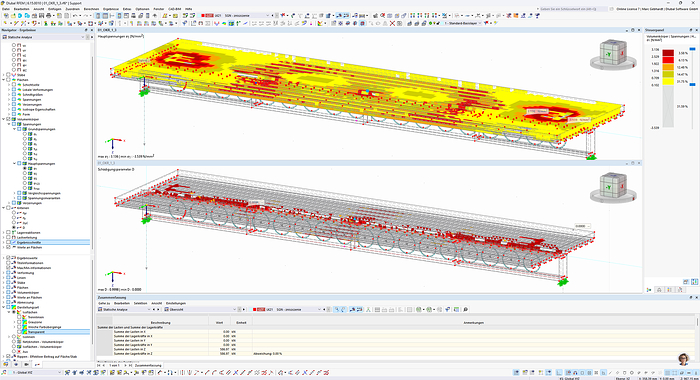Click the Isoflächen rainbow icon in Navigator

(x=19, y=312)
